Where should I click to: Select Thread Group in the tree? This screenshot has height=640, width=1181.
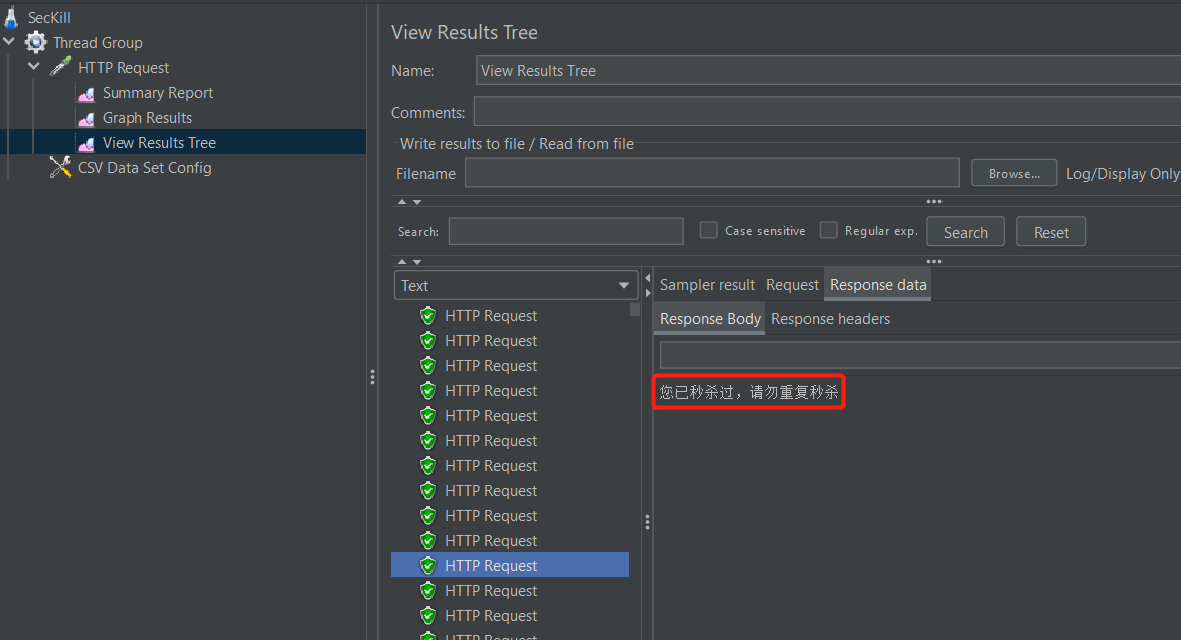point(97,43)
